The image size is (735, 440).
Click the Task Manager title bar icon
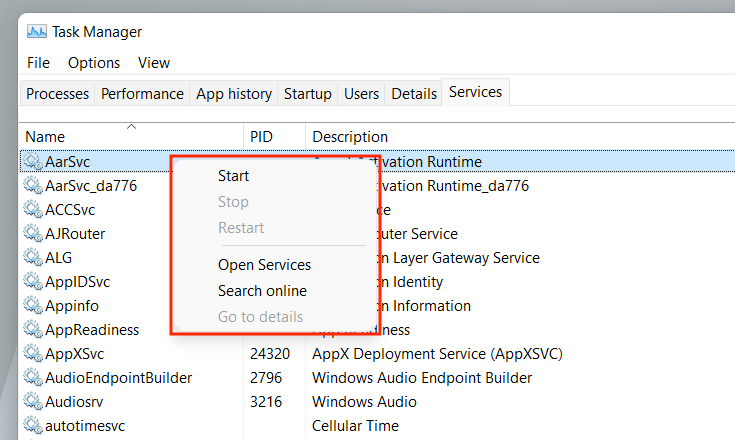click(37, 32)
